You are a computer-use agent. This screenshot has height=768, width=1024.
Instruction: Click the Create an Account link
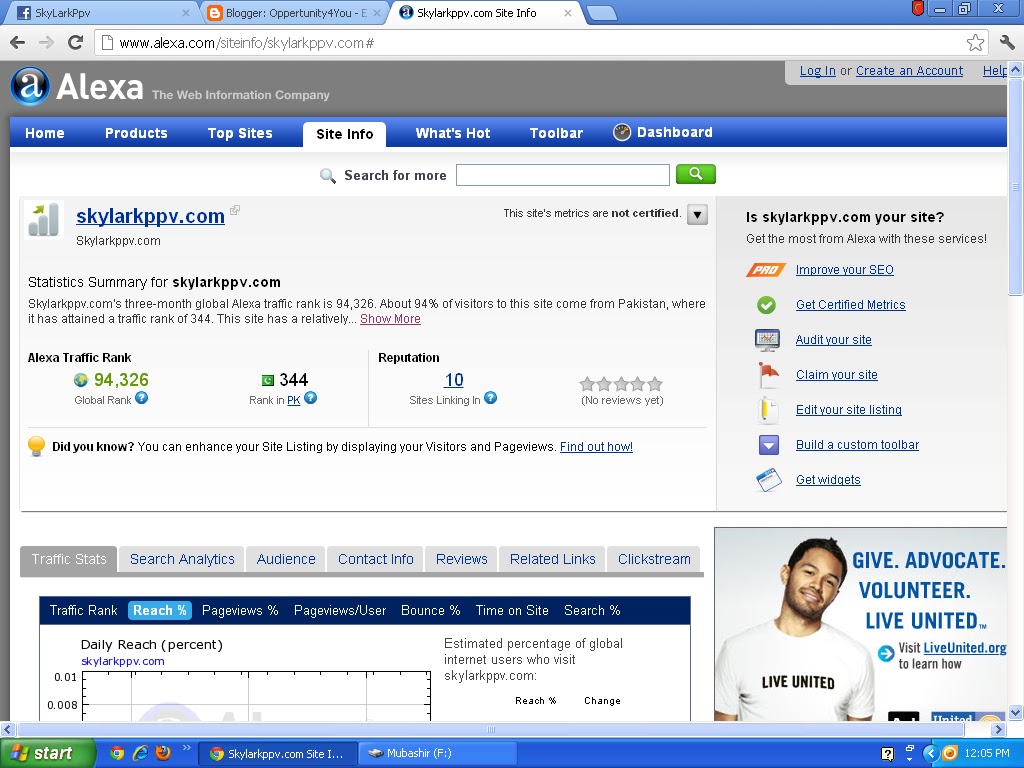tap(909, 71)
